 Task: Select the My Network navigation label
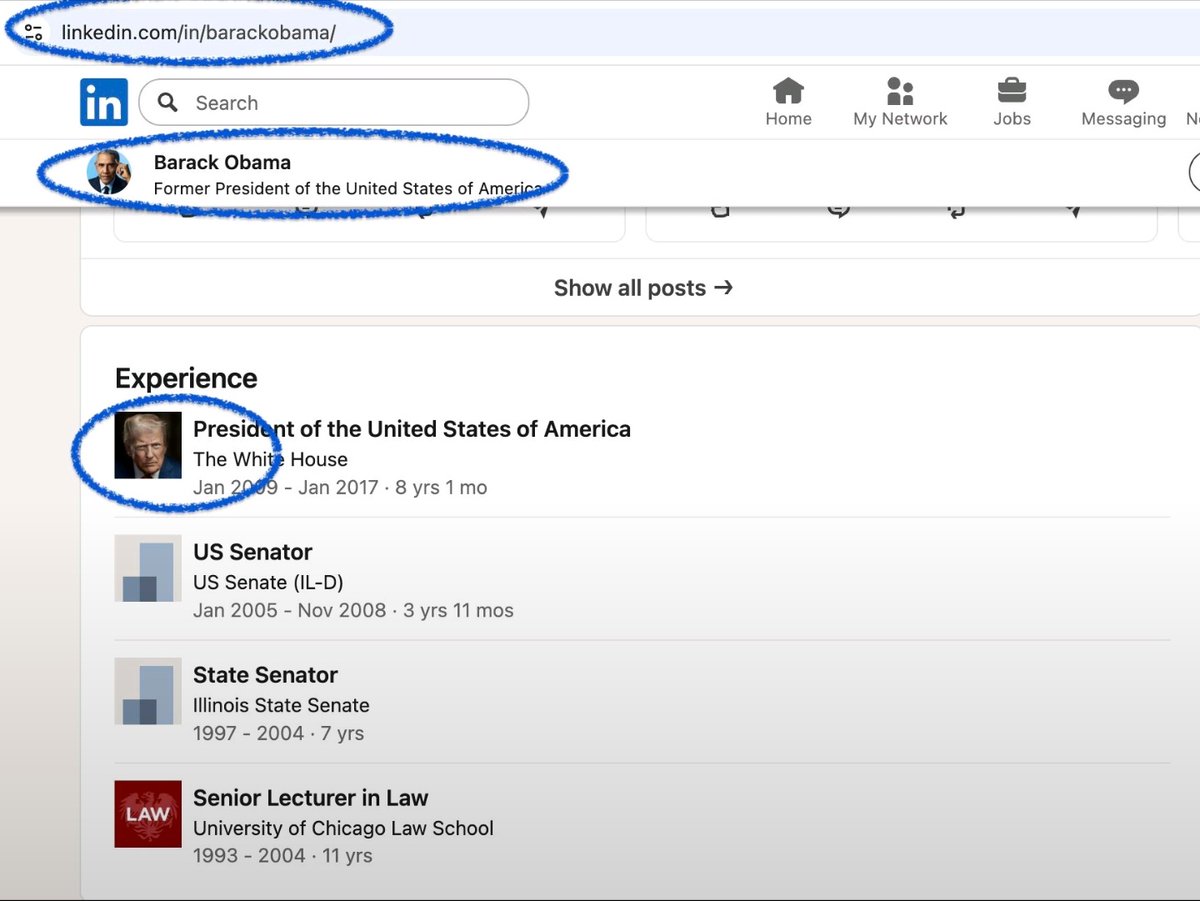(x=900, y=118)
